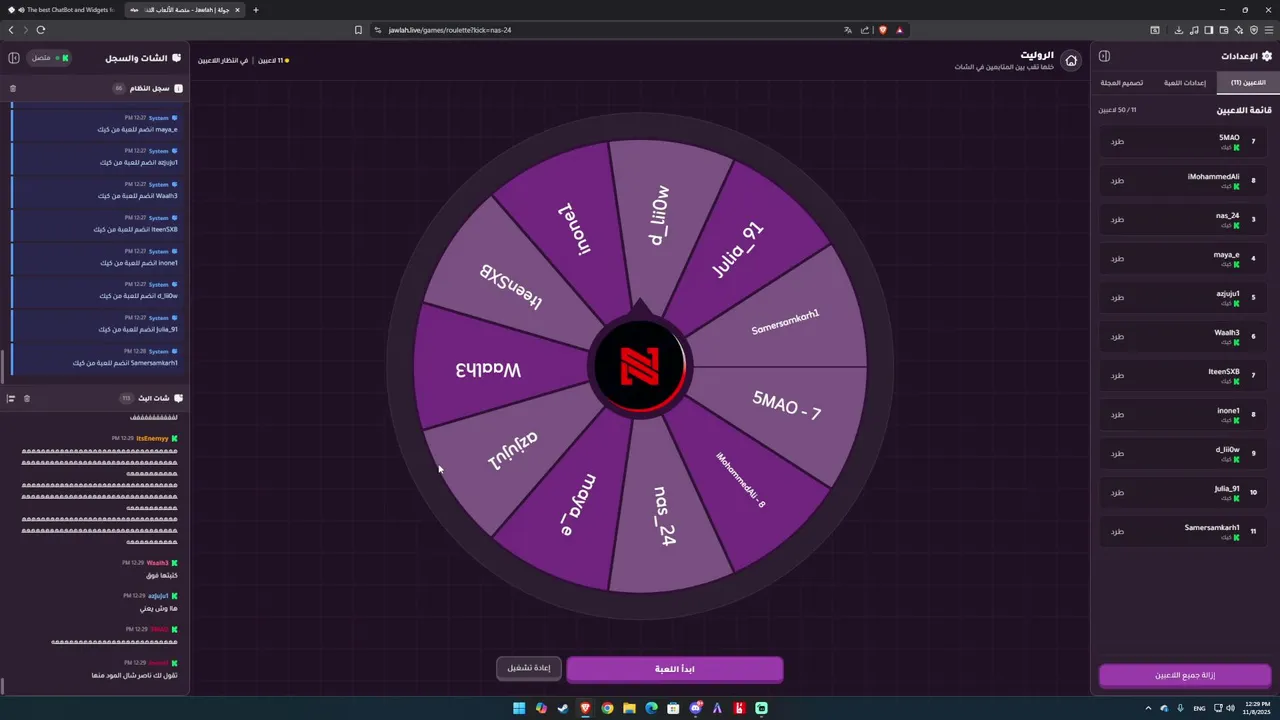Show hidden system tray icons
Image resolution: width=1280 pixels, height=720 pixels.
(x=1149, y=708)
